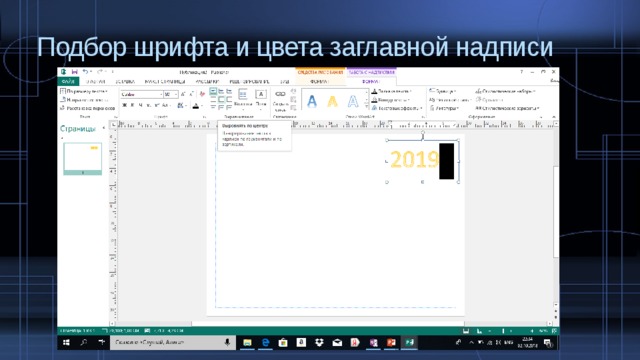
Task: Open the Поля margins button
Action: [x=261, y=99]
